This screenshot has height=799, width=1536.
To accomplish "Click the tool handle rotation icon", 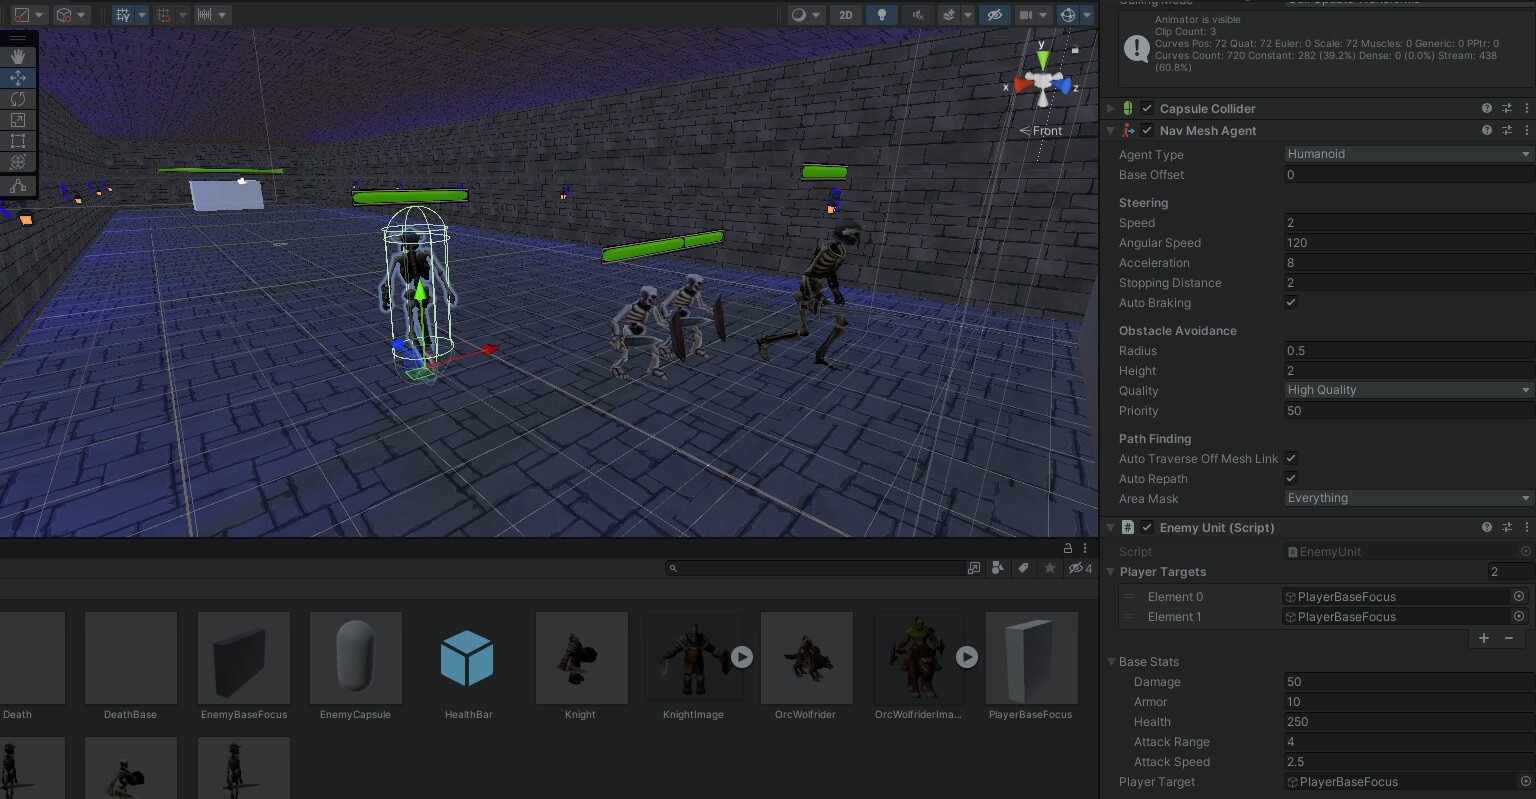I will (64, 15).
